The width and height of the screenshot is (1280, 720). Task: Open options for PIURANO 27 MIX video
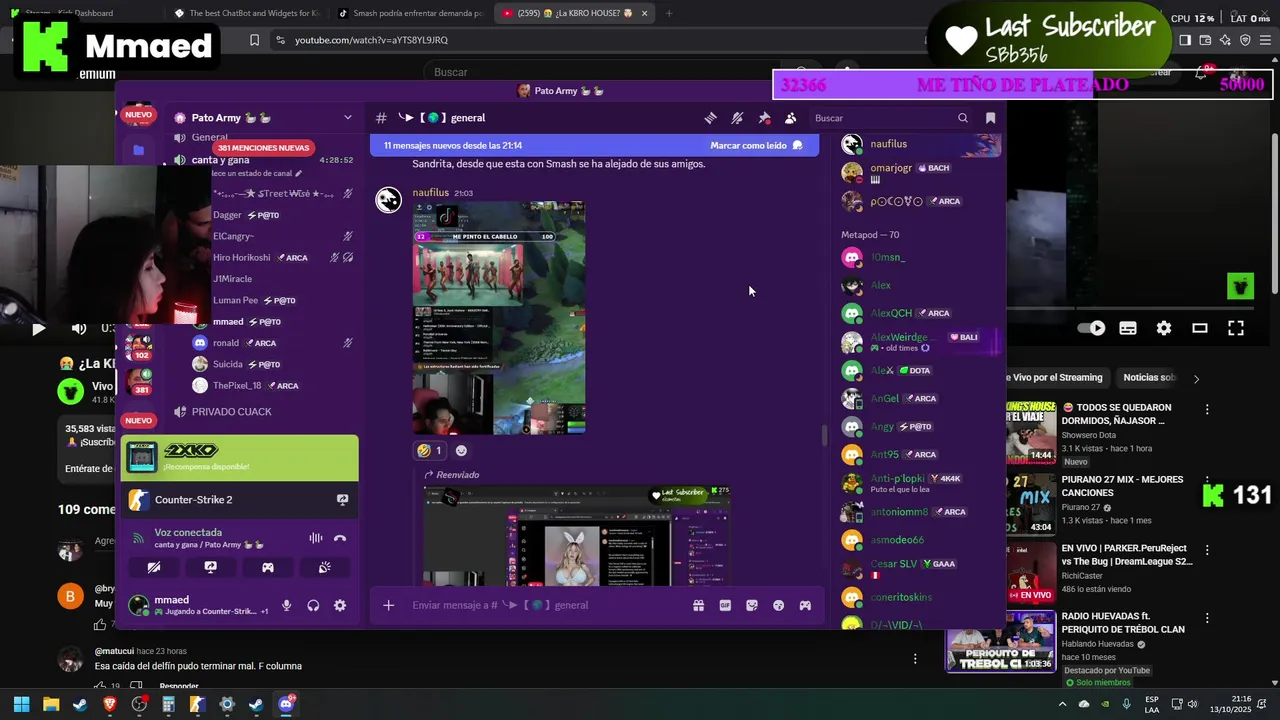tap(1207, 482)
